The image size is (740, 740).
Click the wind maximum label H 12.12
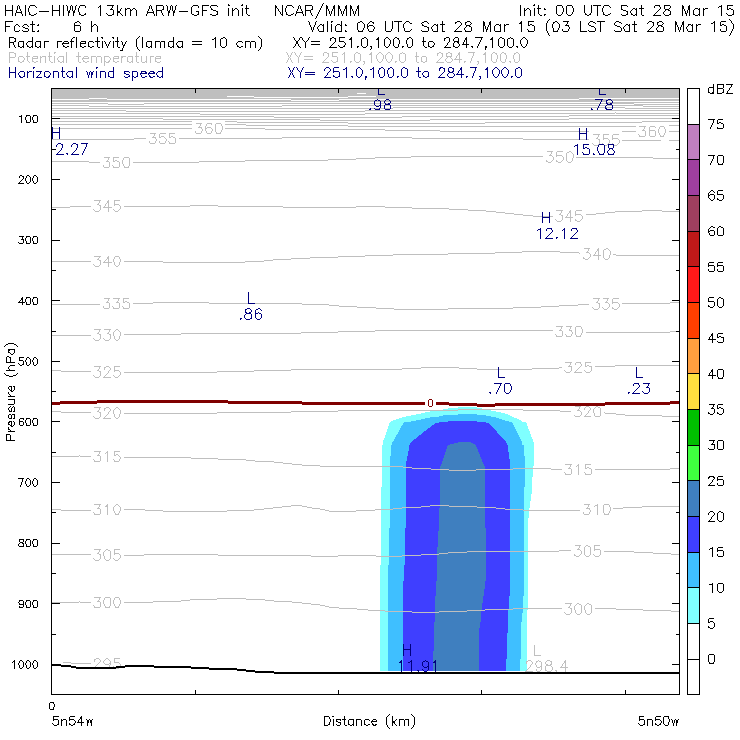(557, 226)
